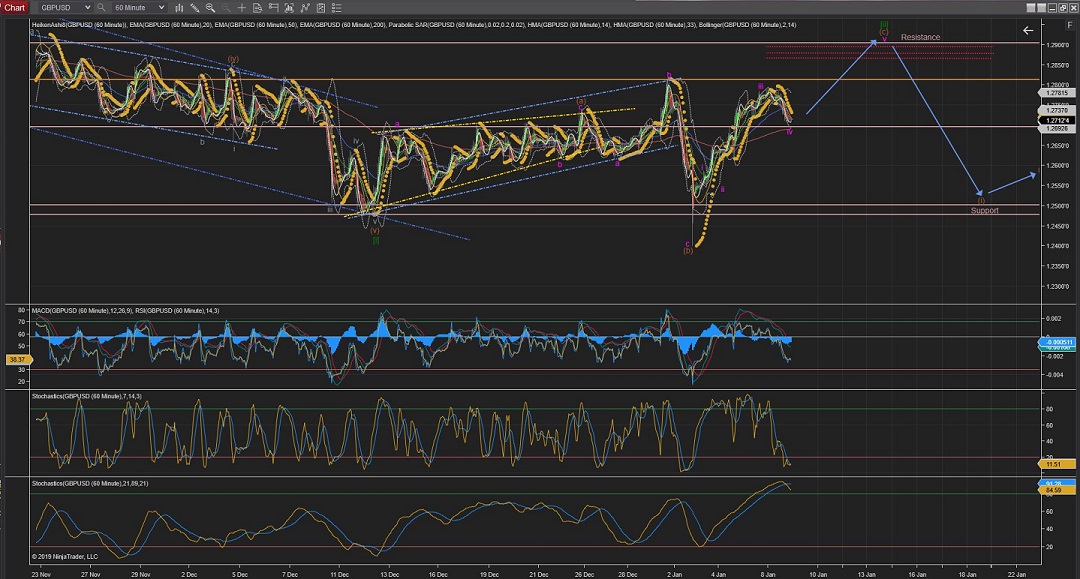The height and width of the screenshot is (579, 1080).
Task: Click the RSI value marker 38.37
Action: click(x=17, y=359)
